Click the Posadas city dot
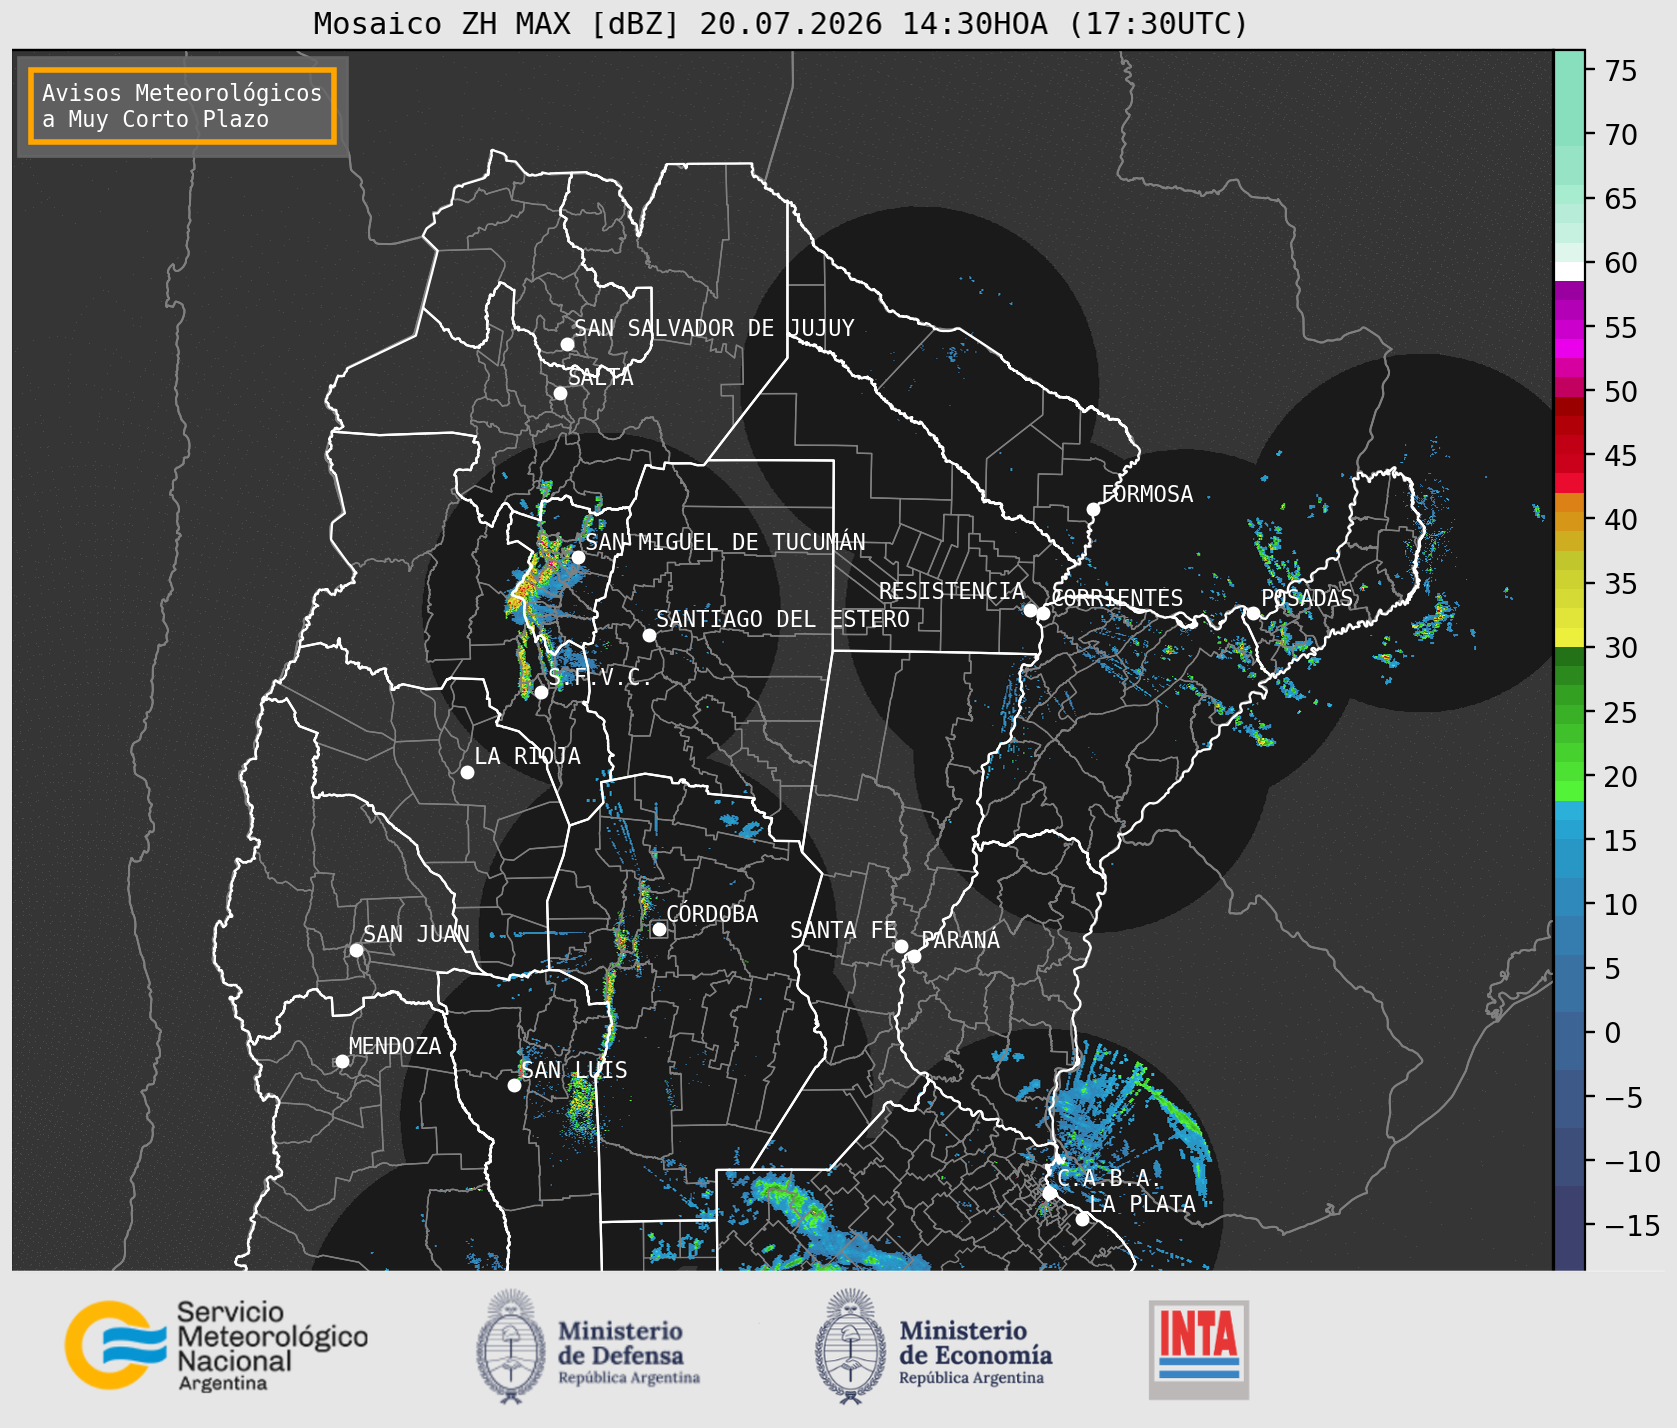 (x=1252, y=613)
